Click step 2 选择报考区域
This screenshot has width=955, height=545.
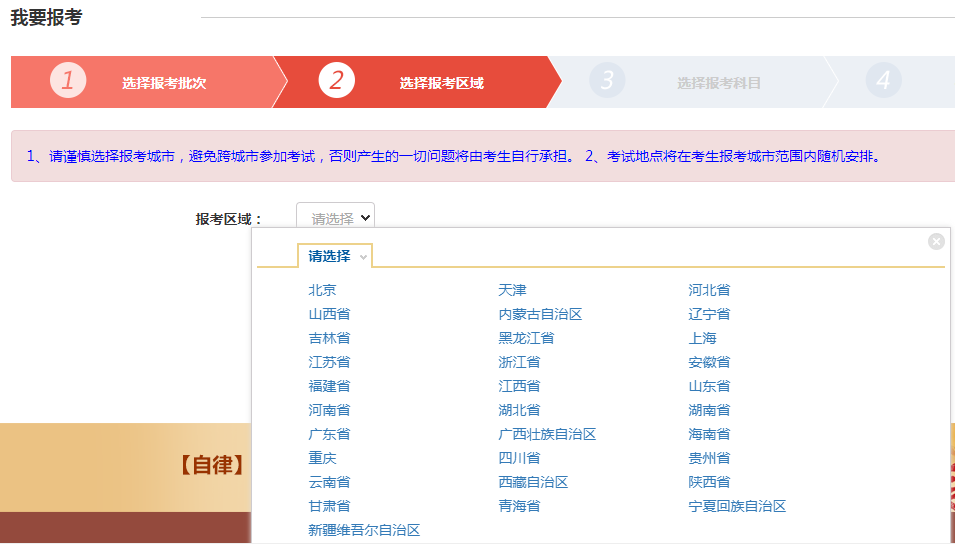(x=441, y=83)
